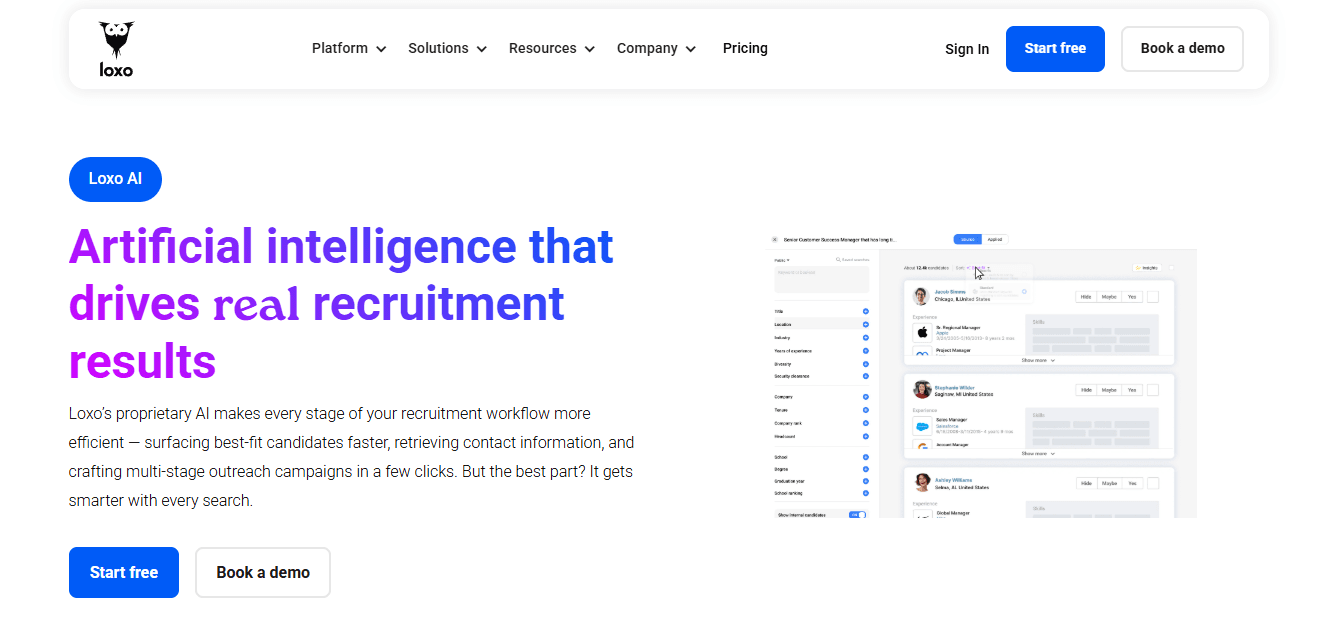Check the checkbox on Jacob Simms' card

click(1153, 297)
